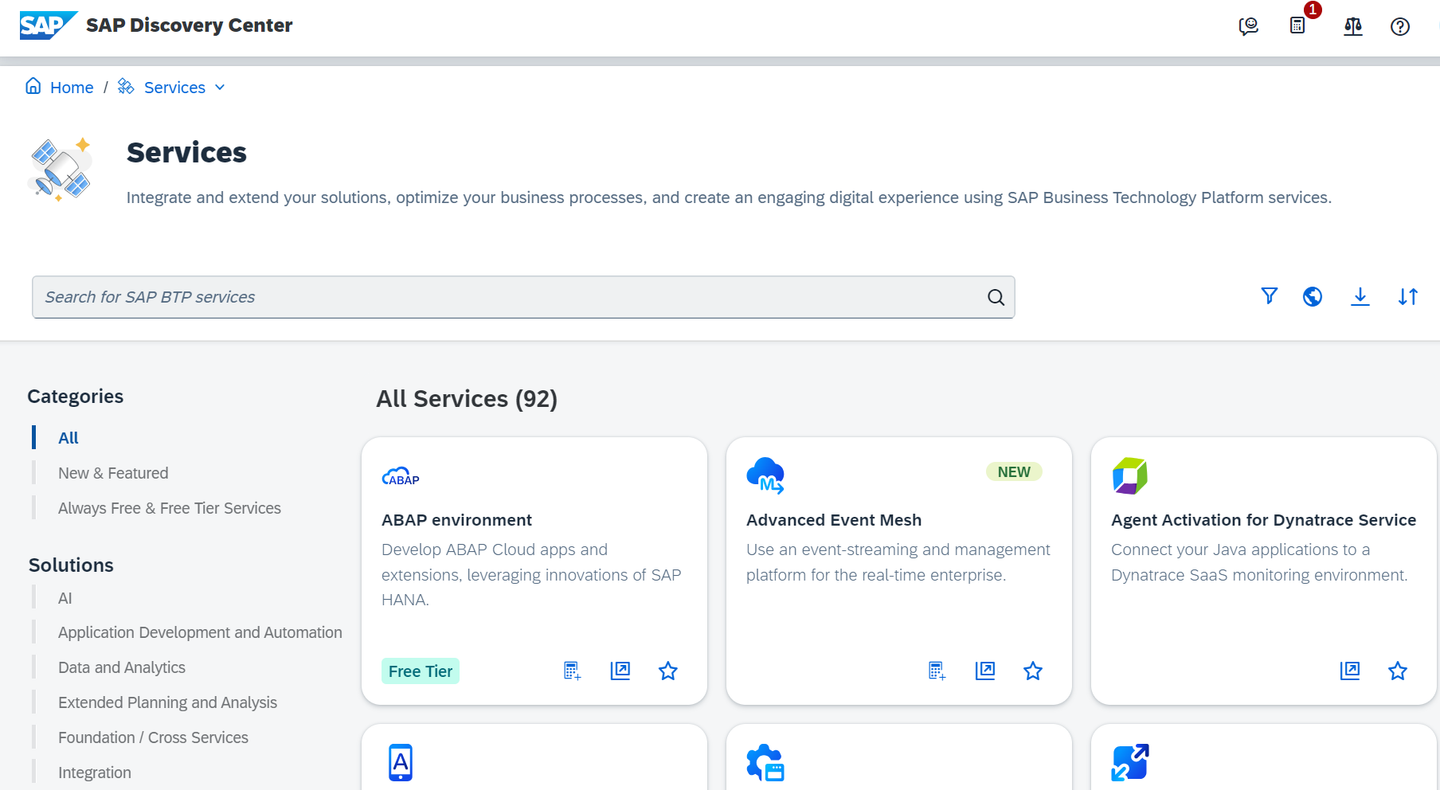Click the Home breadcrumb link
Viewport: 1440px width, 790px height.
(72, 88)
